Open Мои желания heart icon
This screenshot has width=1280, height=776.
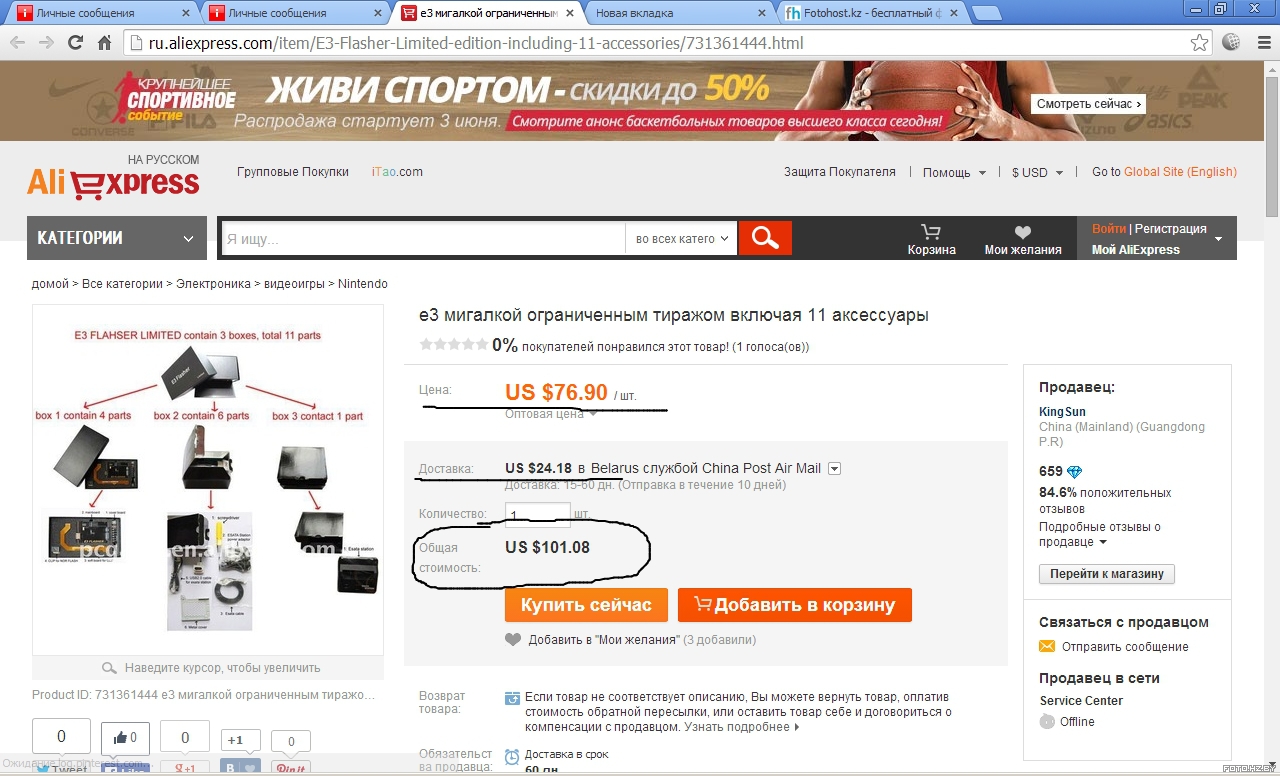click(1022, 232)
